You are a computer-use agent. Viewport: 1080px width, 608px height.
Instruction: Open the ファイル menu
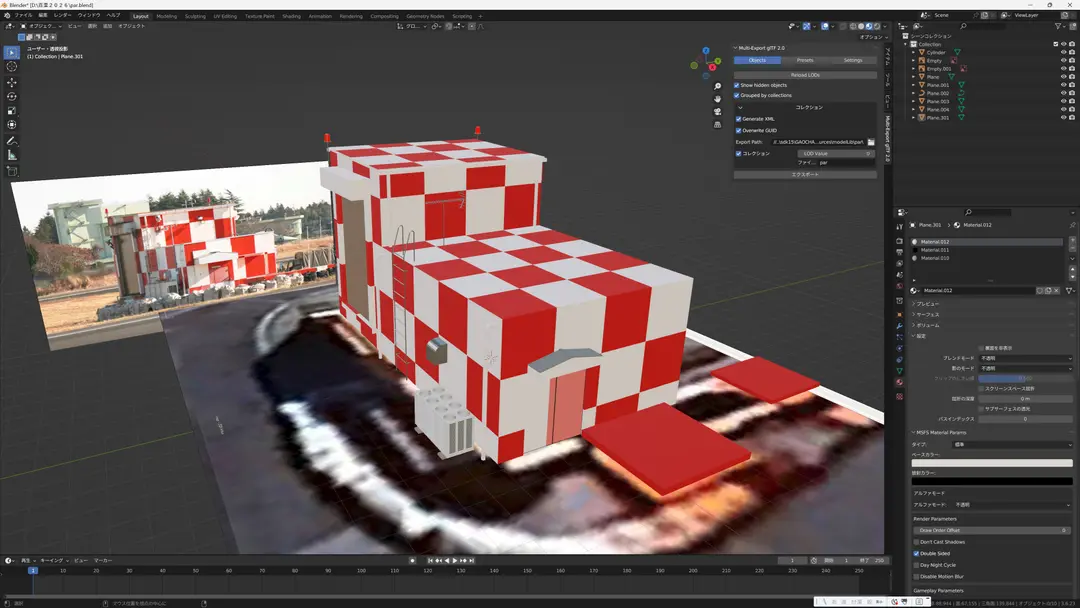point(23,15)
